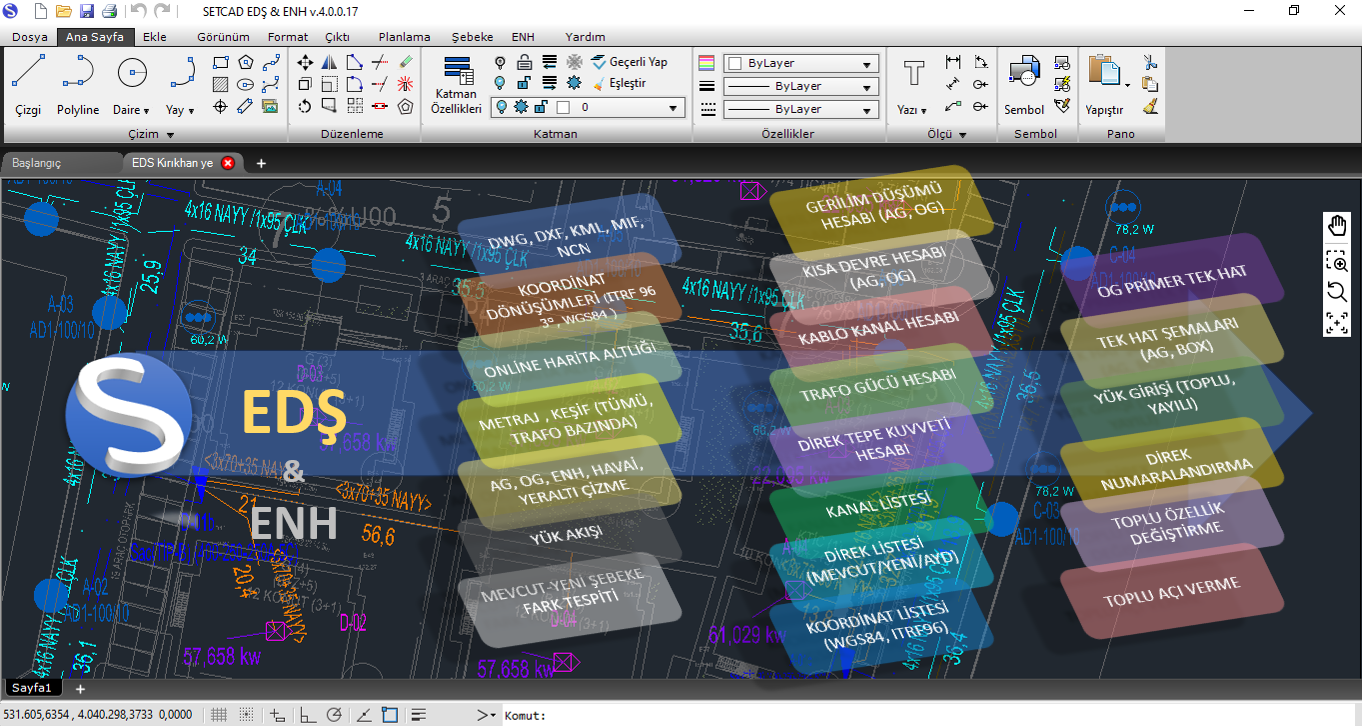Pick the Daire circle tool icon

point(132,73)
